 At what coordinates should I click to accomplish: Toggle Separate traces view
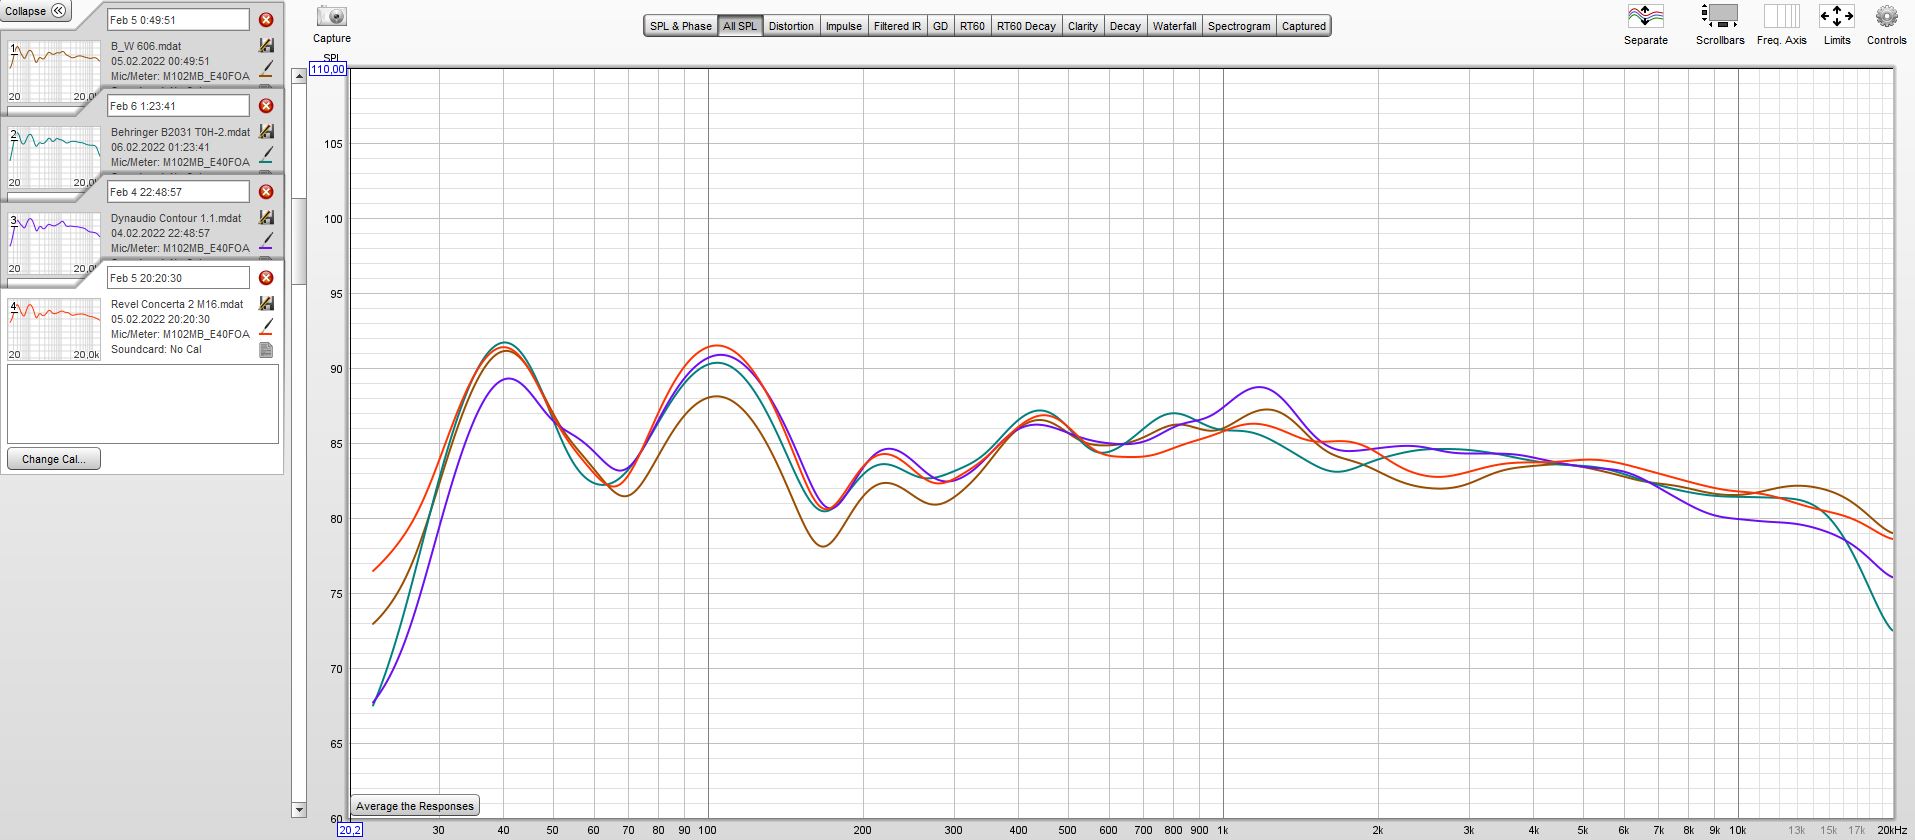click(x=1646, y=24)
